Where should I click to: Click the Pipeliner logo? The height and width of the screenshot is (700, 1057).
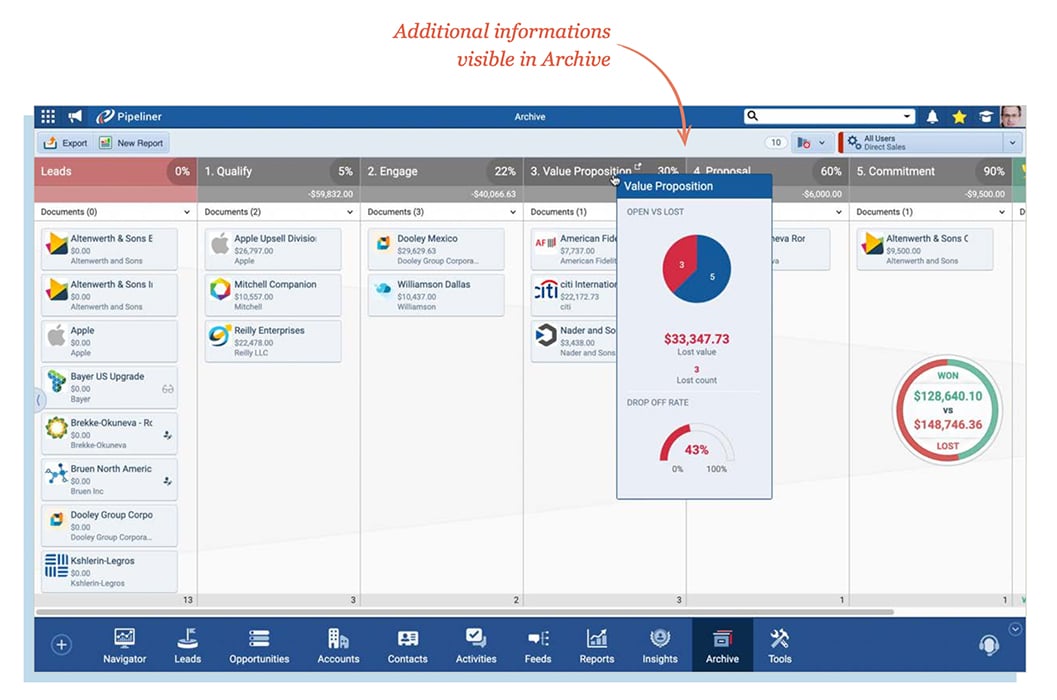click(129, 117)
